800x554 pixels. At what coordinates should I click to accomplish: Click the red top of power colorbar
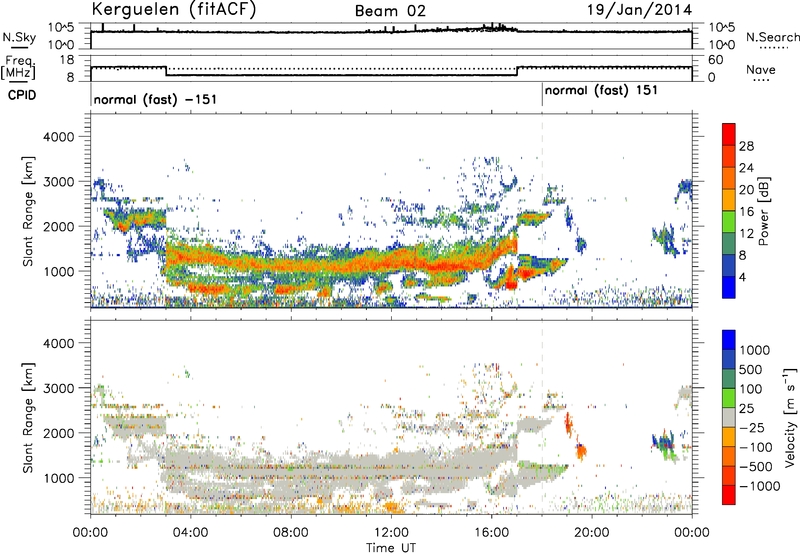tap(729, 134)
